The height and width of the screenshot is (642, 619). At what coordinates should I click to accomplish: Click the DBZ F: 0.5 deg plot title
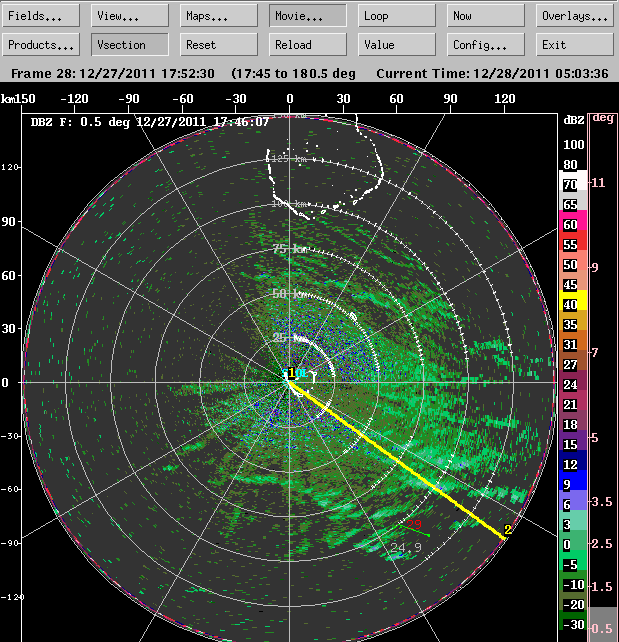(x=150, y=122)
